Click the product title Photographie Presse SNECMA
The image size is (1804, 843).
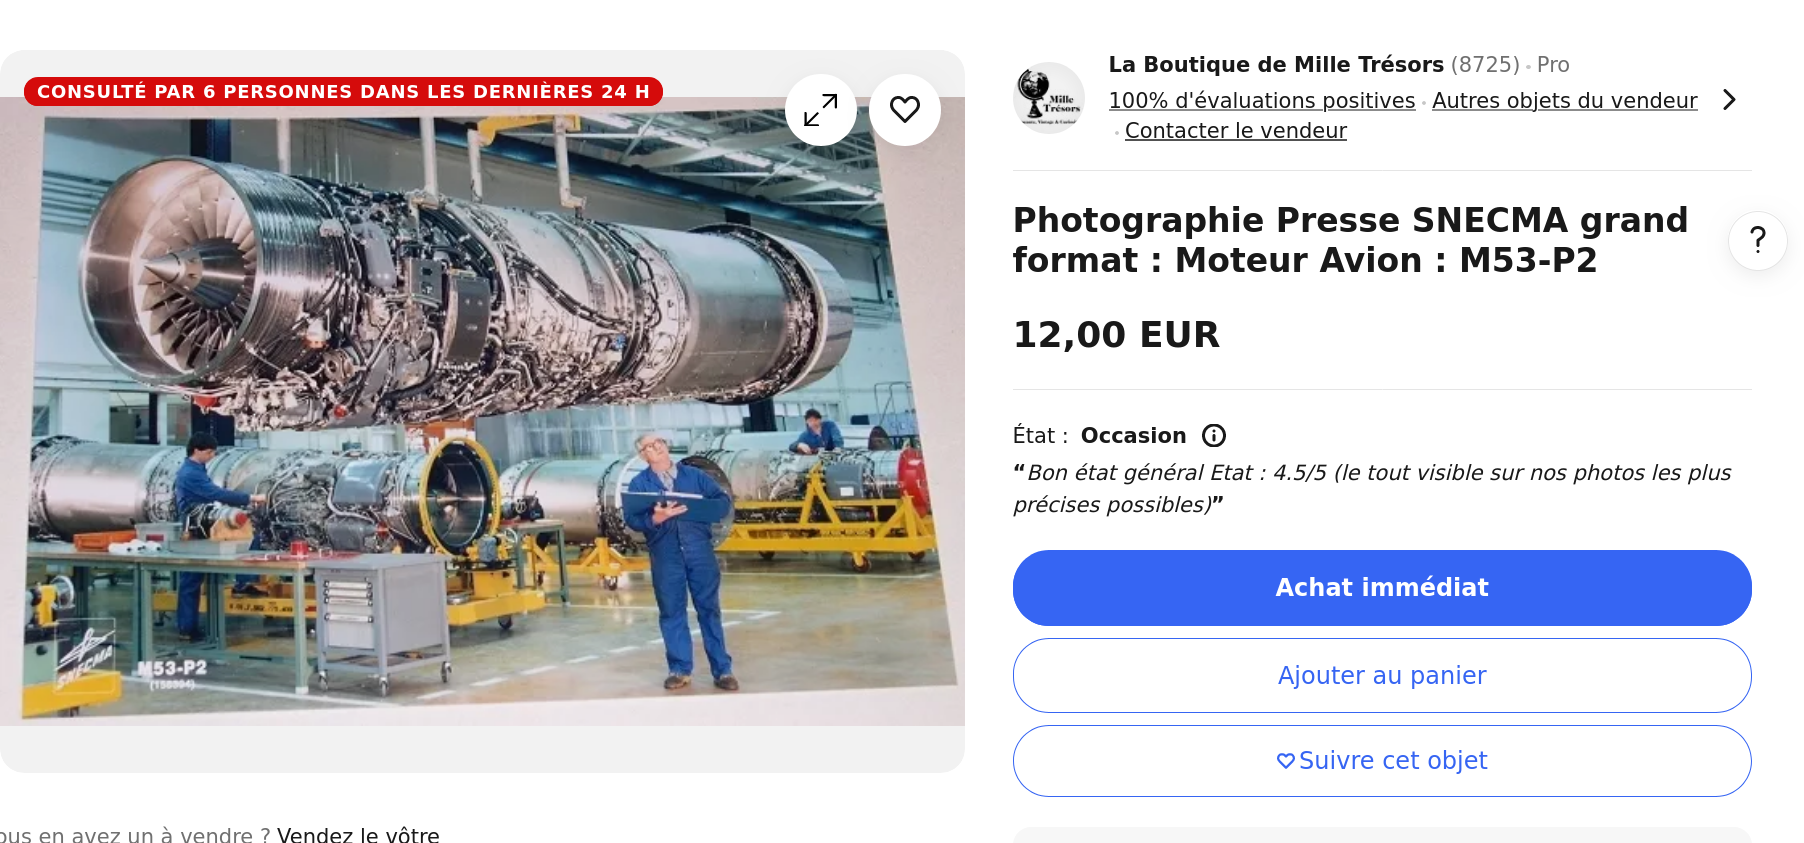coord(1350,240)
